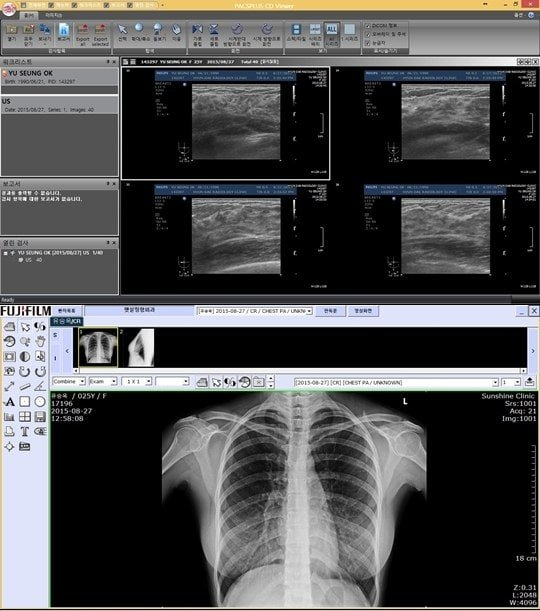Select the lateral chest thumbnail numbered 2

[x=139, y=348]
